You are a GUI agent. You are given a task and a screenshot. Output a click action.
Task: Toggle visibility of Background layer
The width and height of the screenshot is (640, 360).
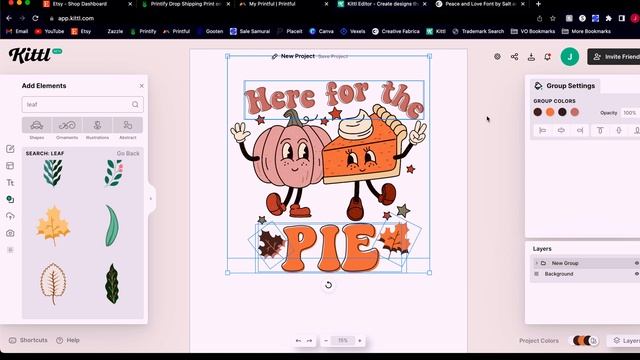tap(636, 274)
